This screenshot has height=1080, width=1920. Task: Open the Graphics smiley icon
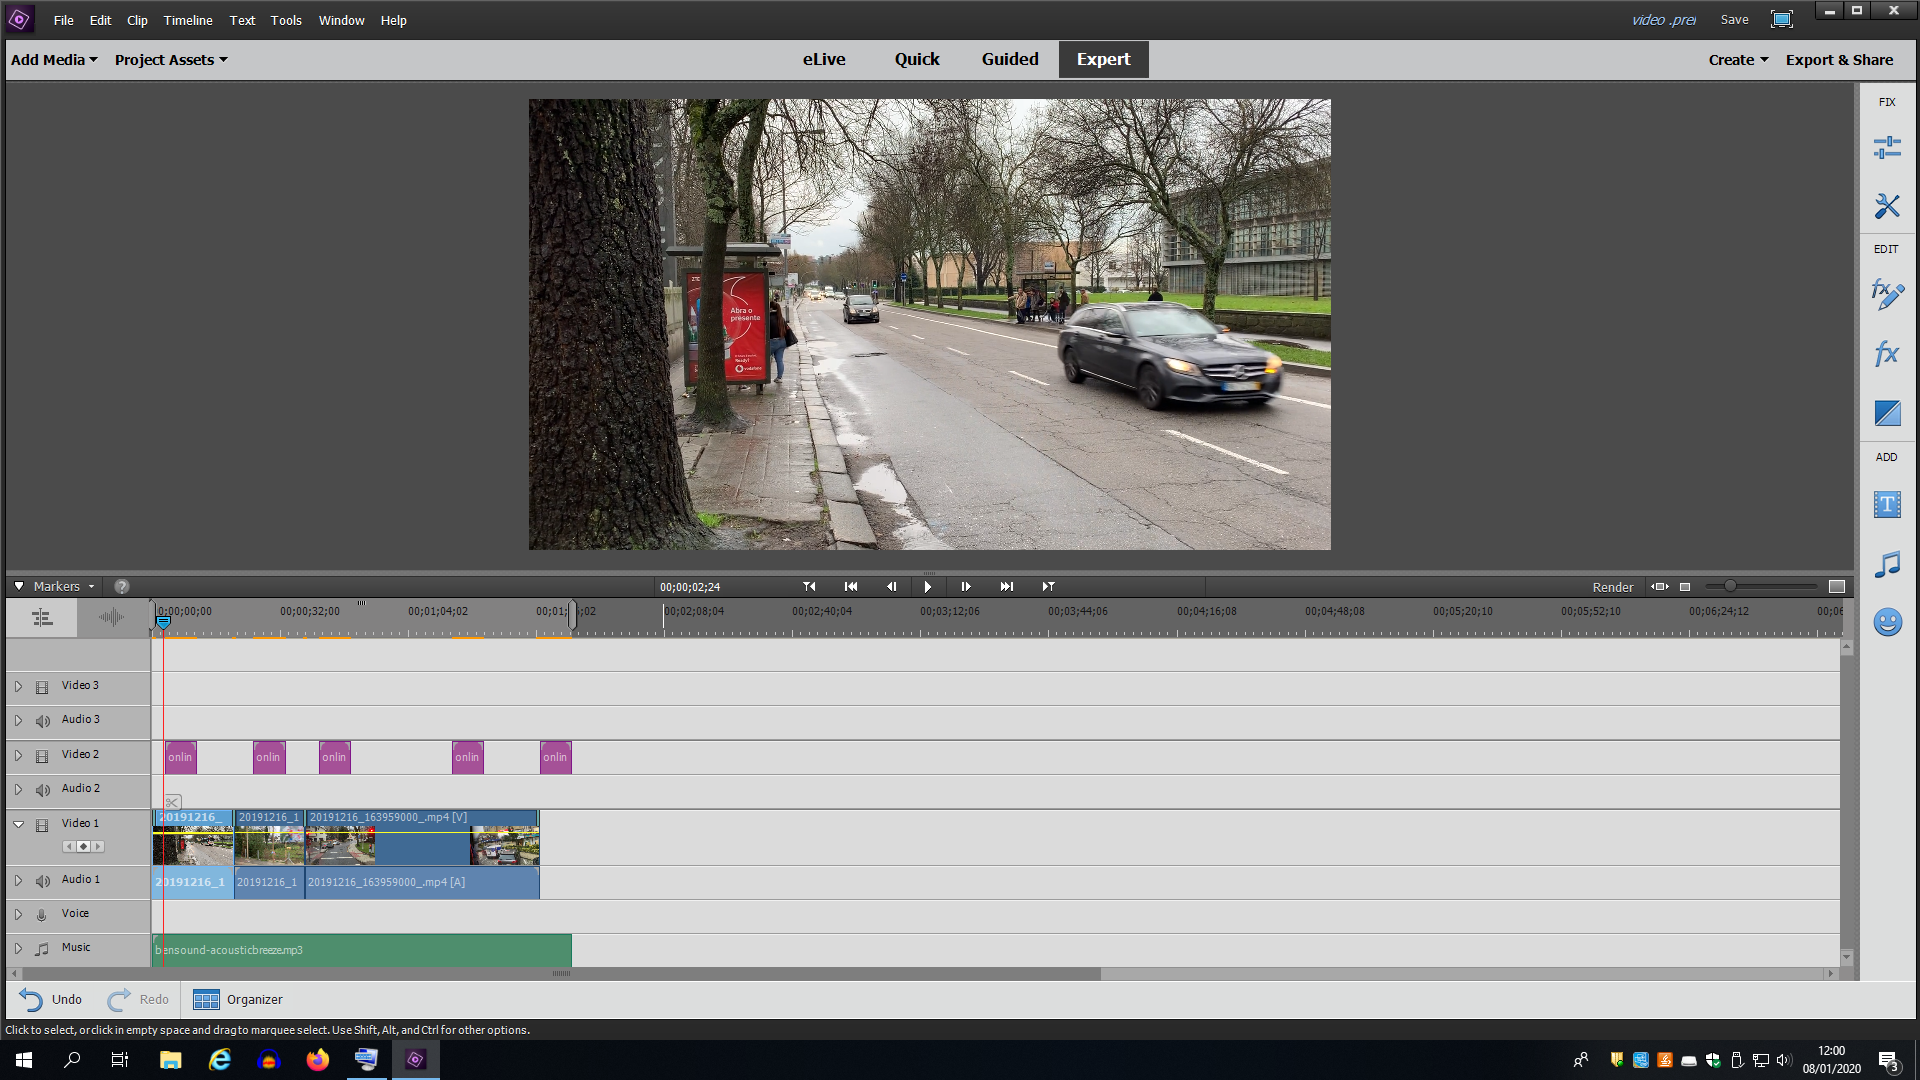click(x=1887, y=622)
